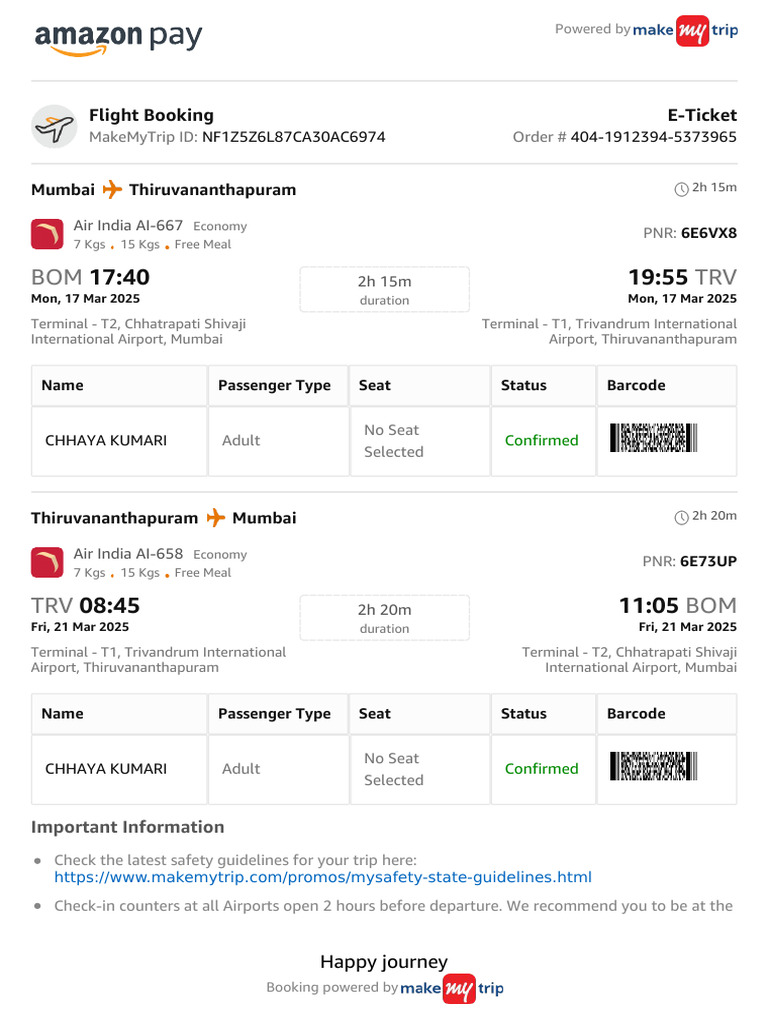The height and width of the screenshot is (1024, 768).
Task: Open the mysafety-state-guidelines link
Action: point(322,877)
